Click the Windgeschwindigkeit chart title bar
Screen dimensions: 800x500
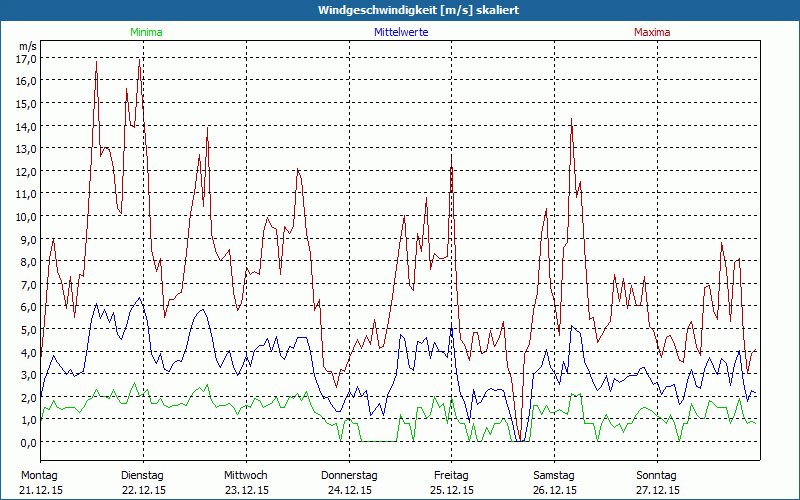[x=400, y=9]
